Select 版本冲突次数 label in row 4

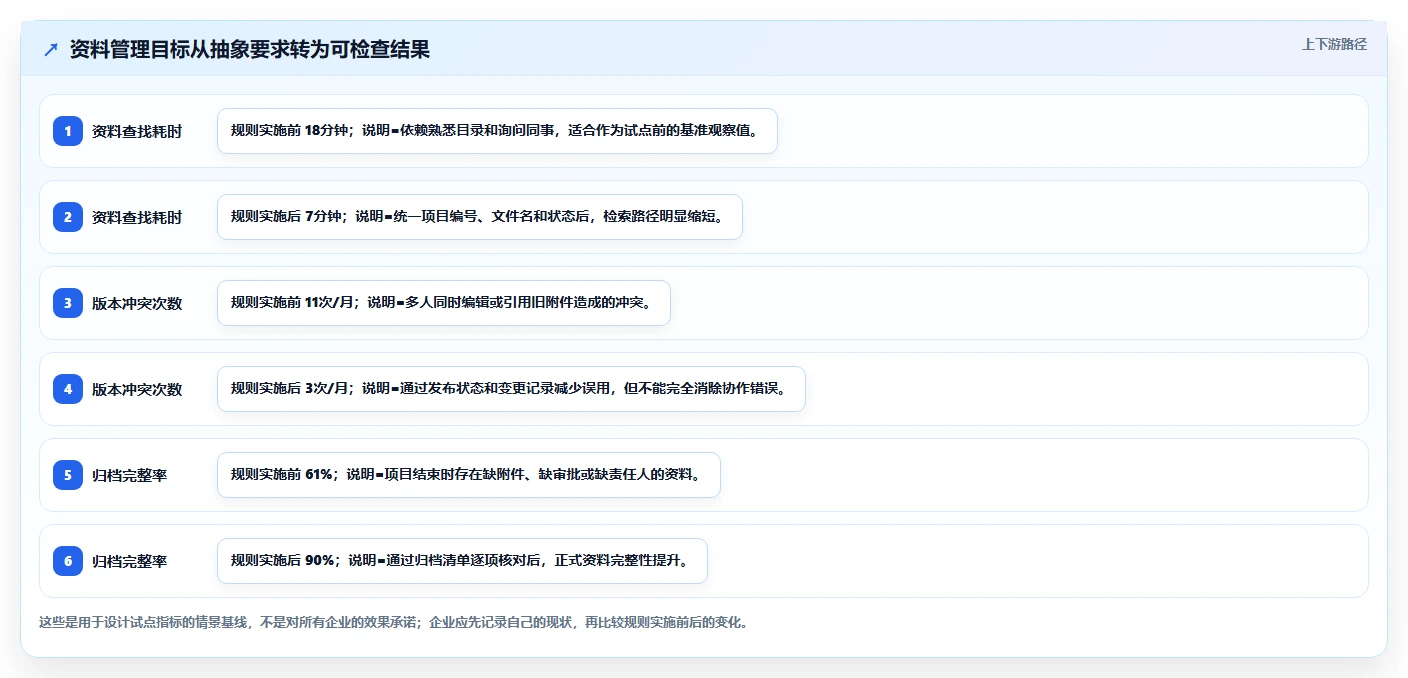pos(137,389)
